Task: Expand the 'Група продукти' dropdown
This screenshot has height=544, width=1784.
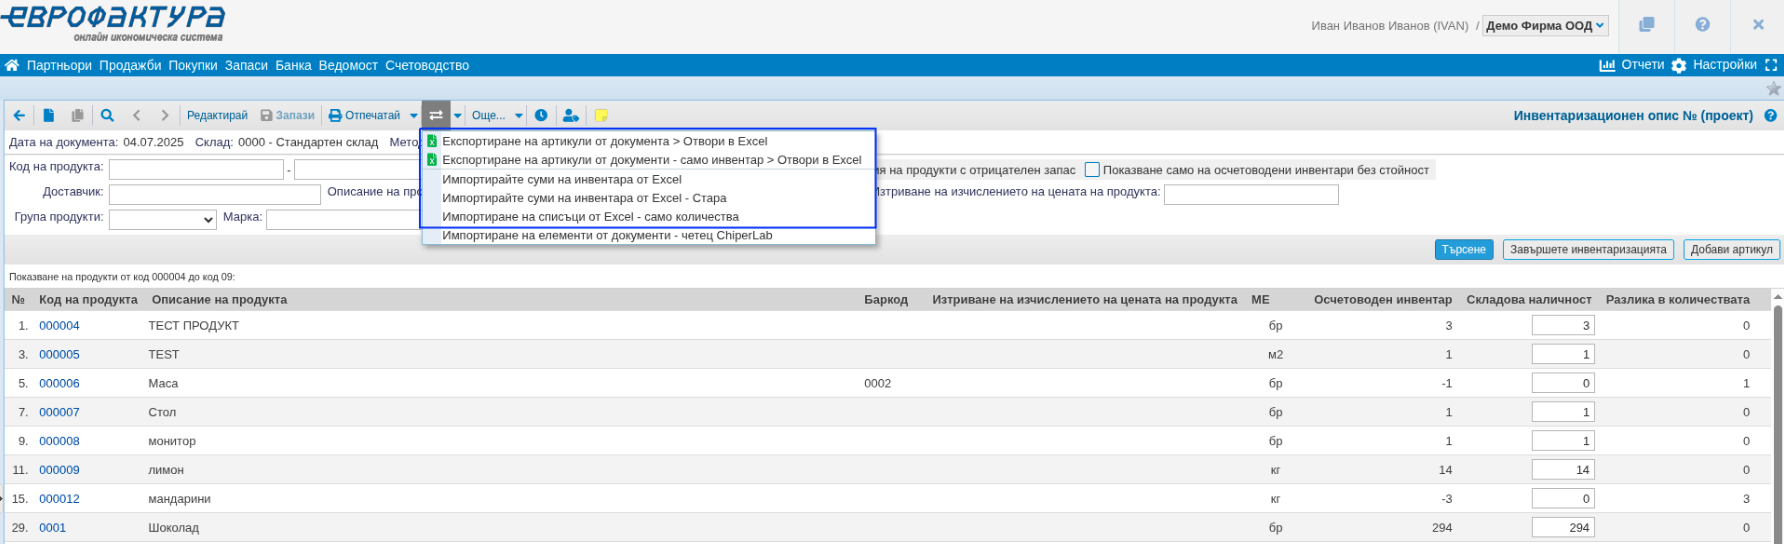Action: click(162, 219)
